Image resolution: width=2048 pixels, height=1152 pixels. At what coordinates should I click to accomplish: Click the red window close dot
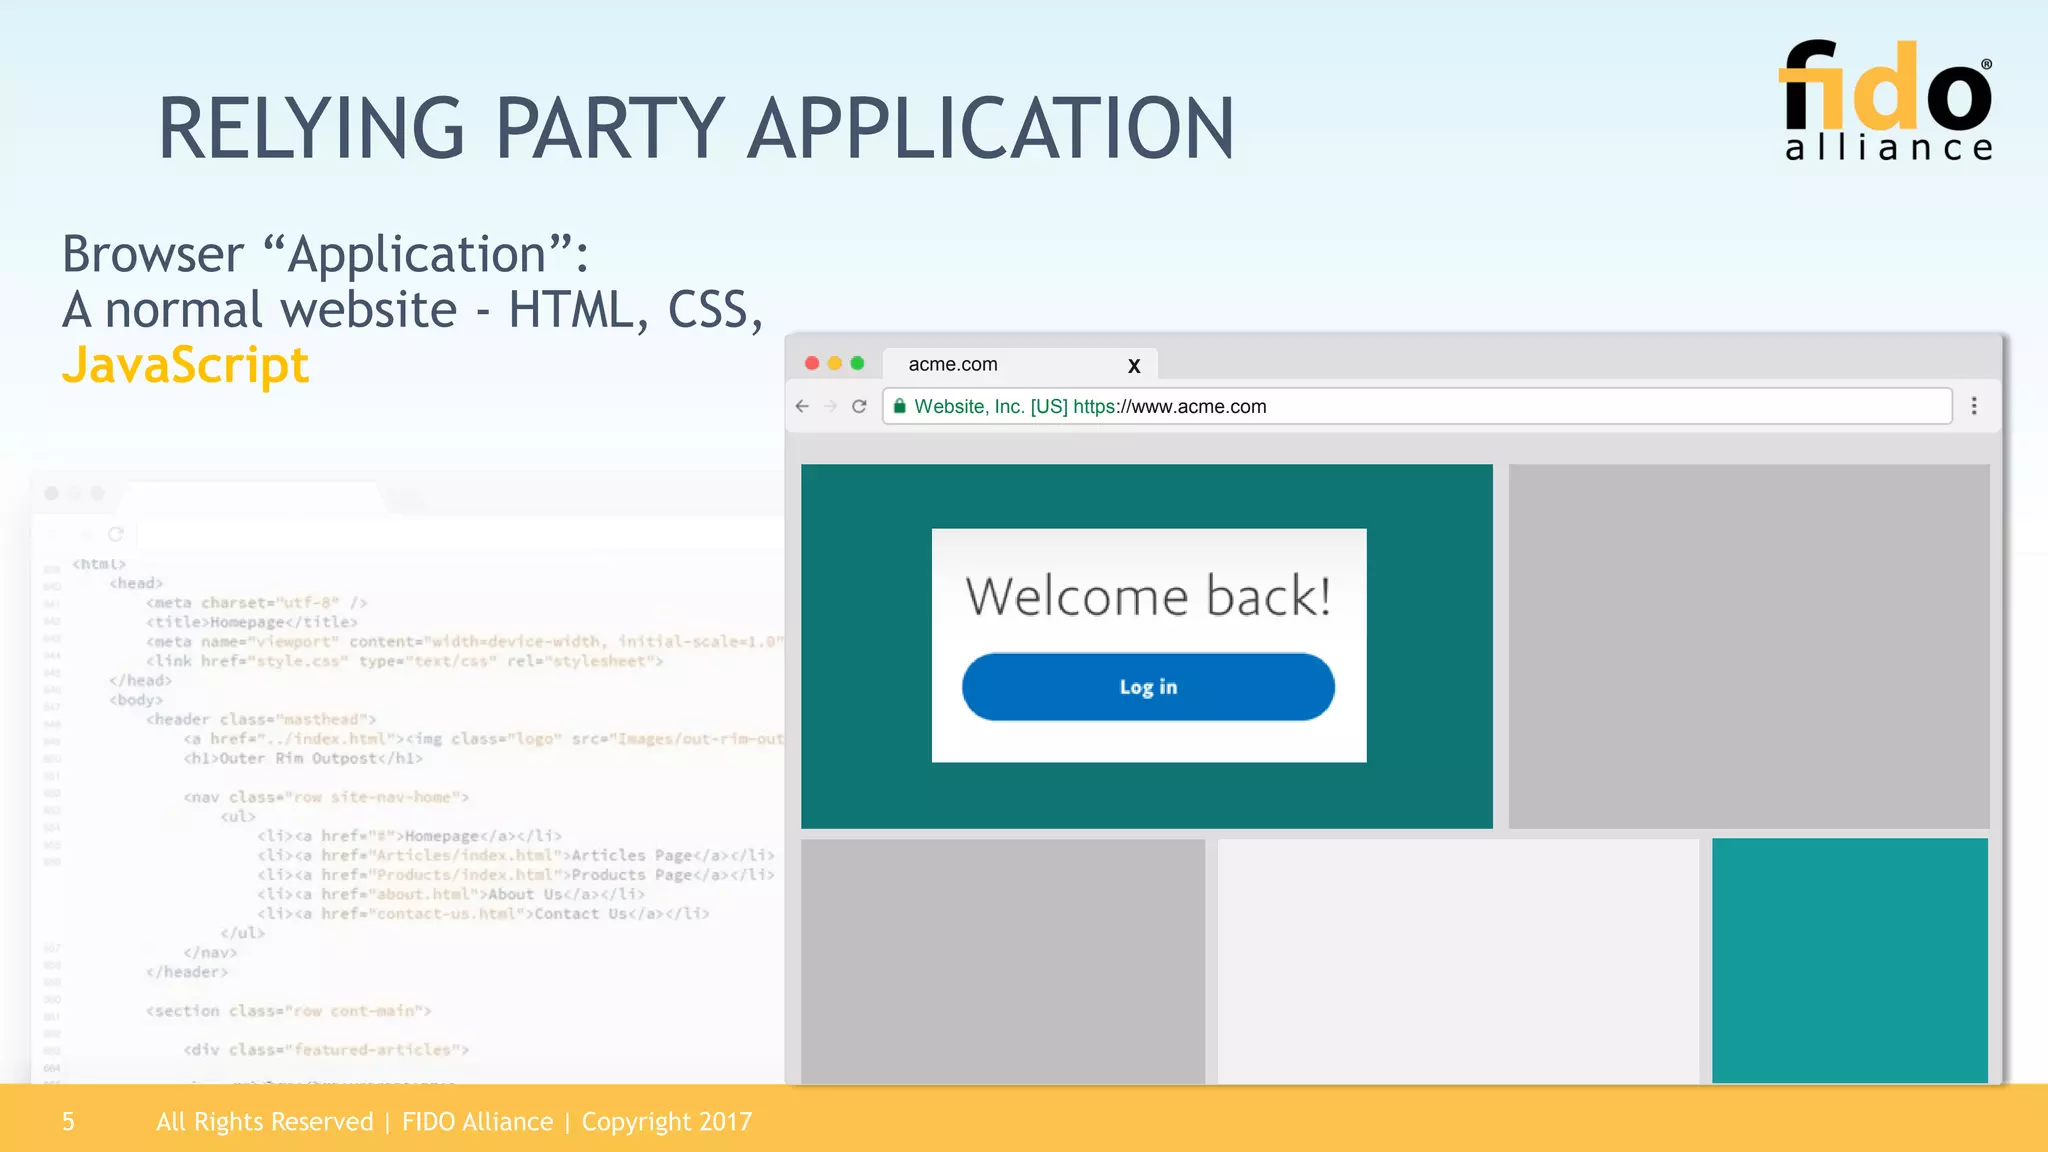point(812,363)
